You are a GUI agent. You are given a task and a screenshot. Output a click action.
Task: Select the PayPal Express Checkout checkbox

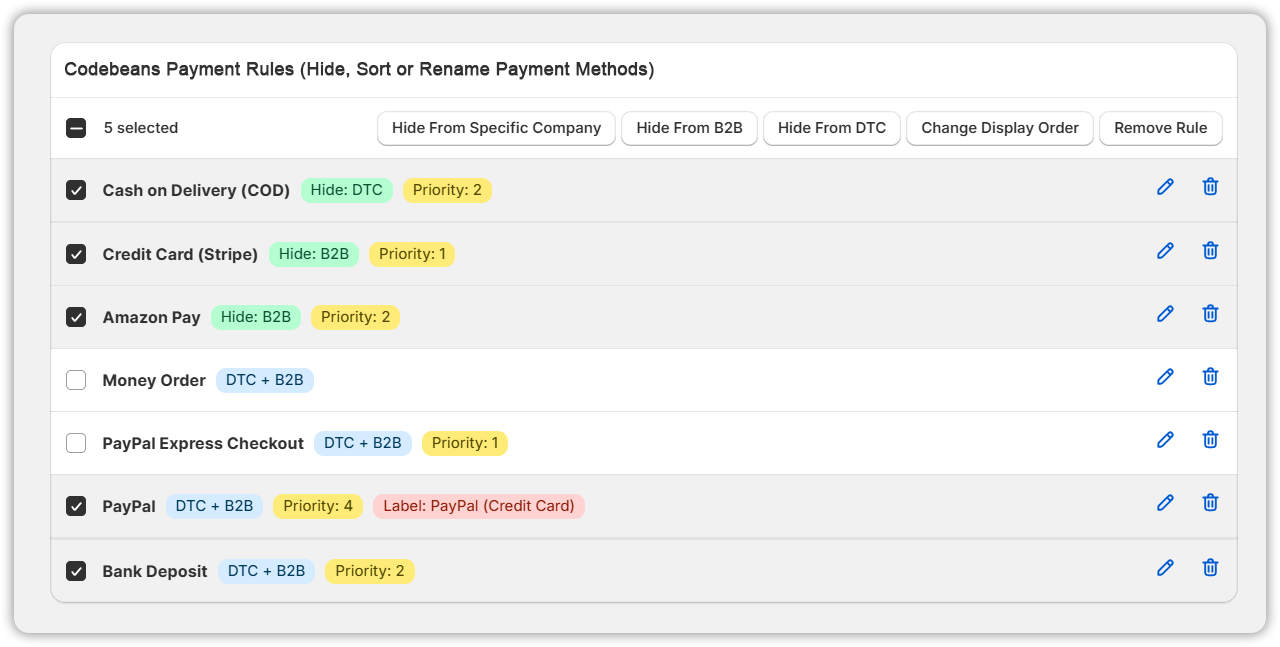(76, 443)
